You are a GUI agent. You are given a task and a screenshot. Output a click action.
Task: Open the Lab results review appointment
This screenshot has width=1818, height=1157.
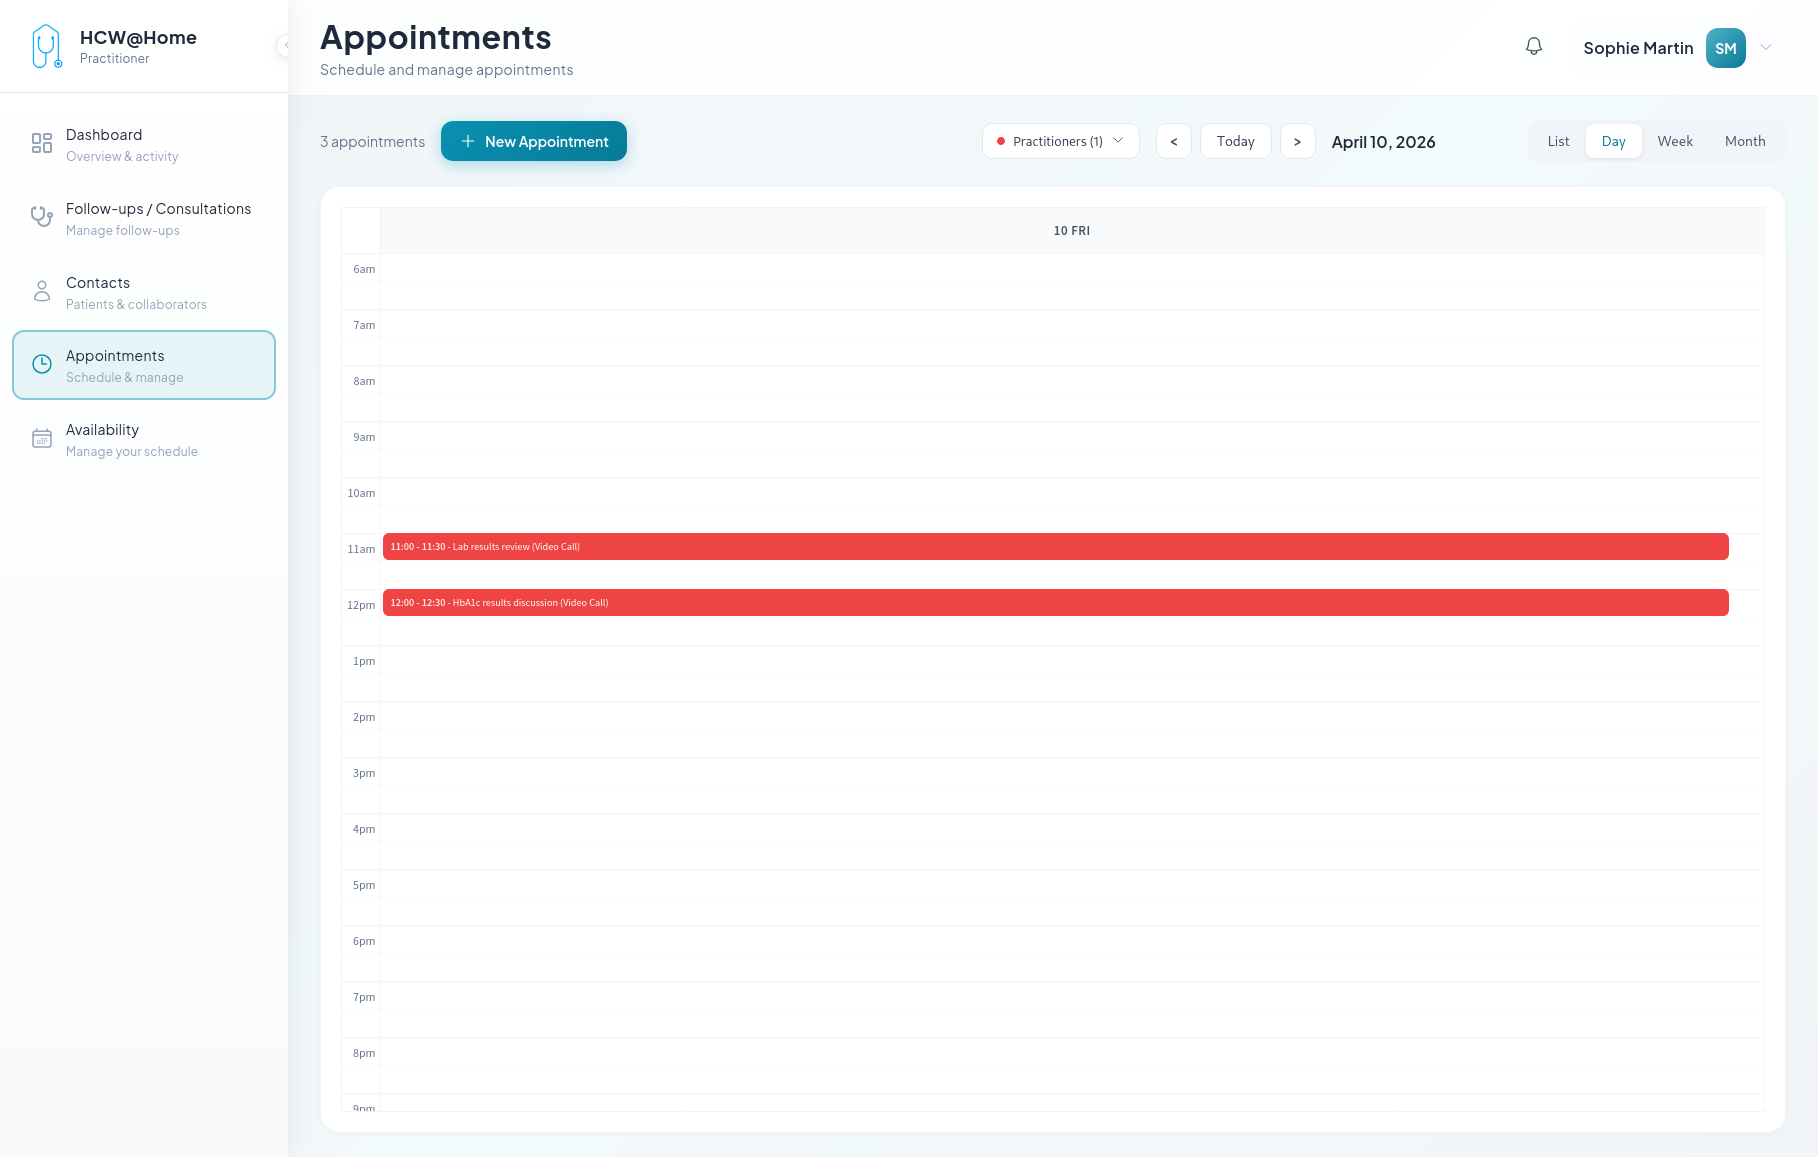[1053, 546]
